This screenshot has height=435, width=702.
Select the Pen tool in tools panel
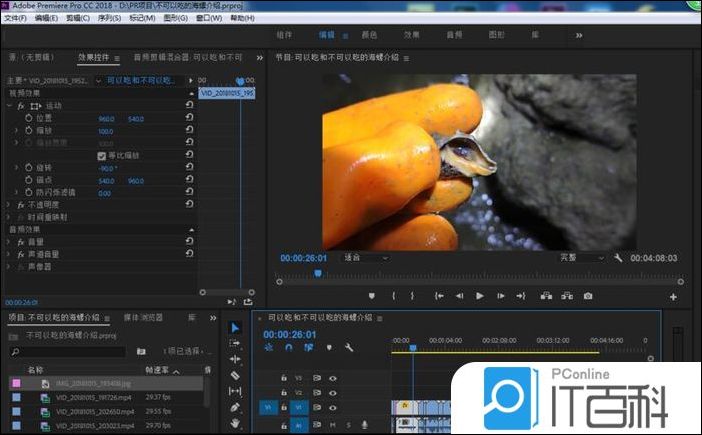coord(234,407)
